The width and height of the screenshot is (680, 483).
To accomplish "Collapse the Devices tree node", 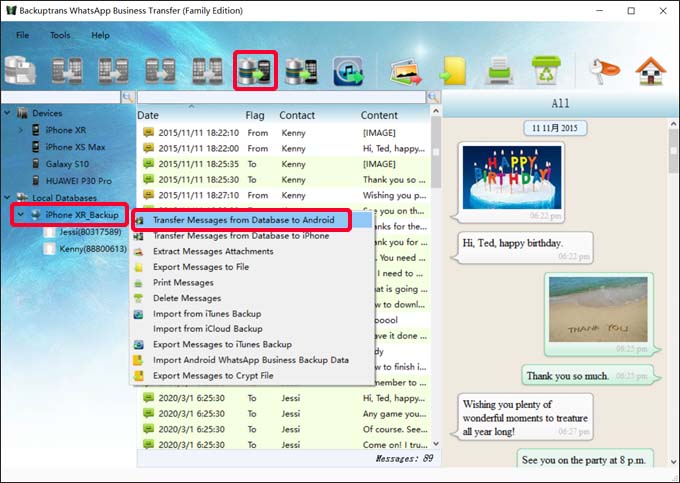I will (x=7, y=113).
